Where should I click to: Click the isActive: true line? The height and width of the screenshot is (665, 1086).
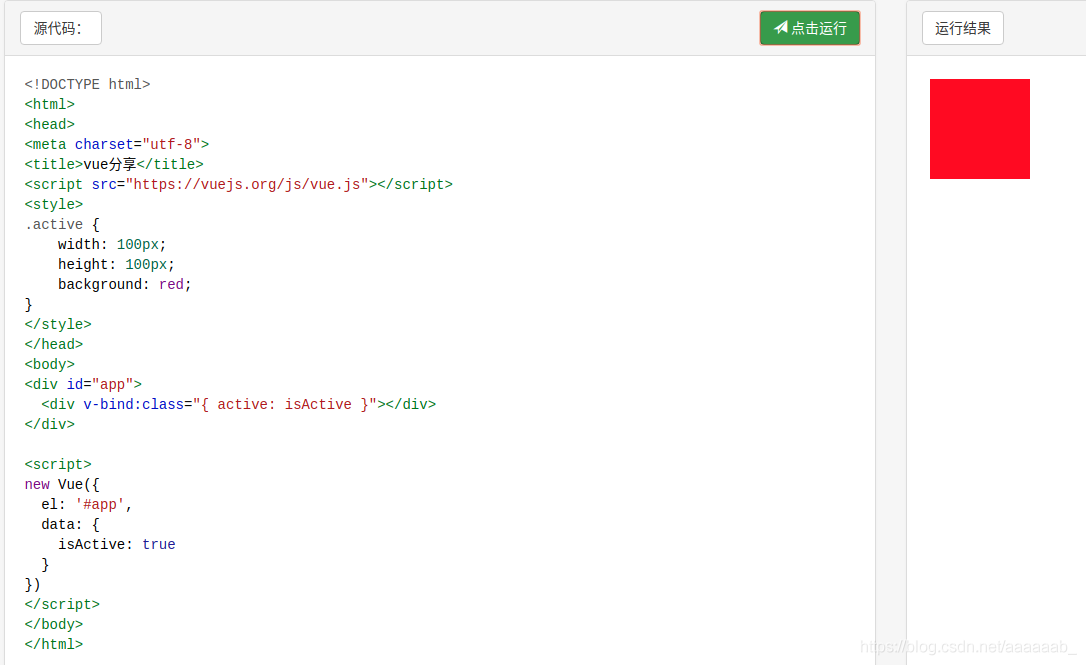coord(116,544)
